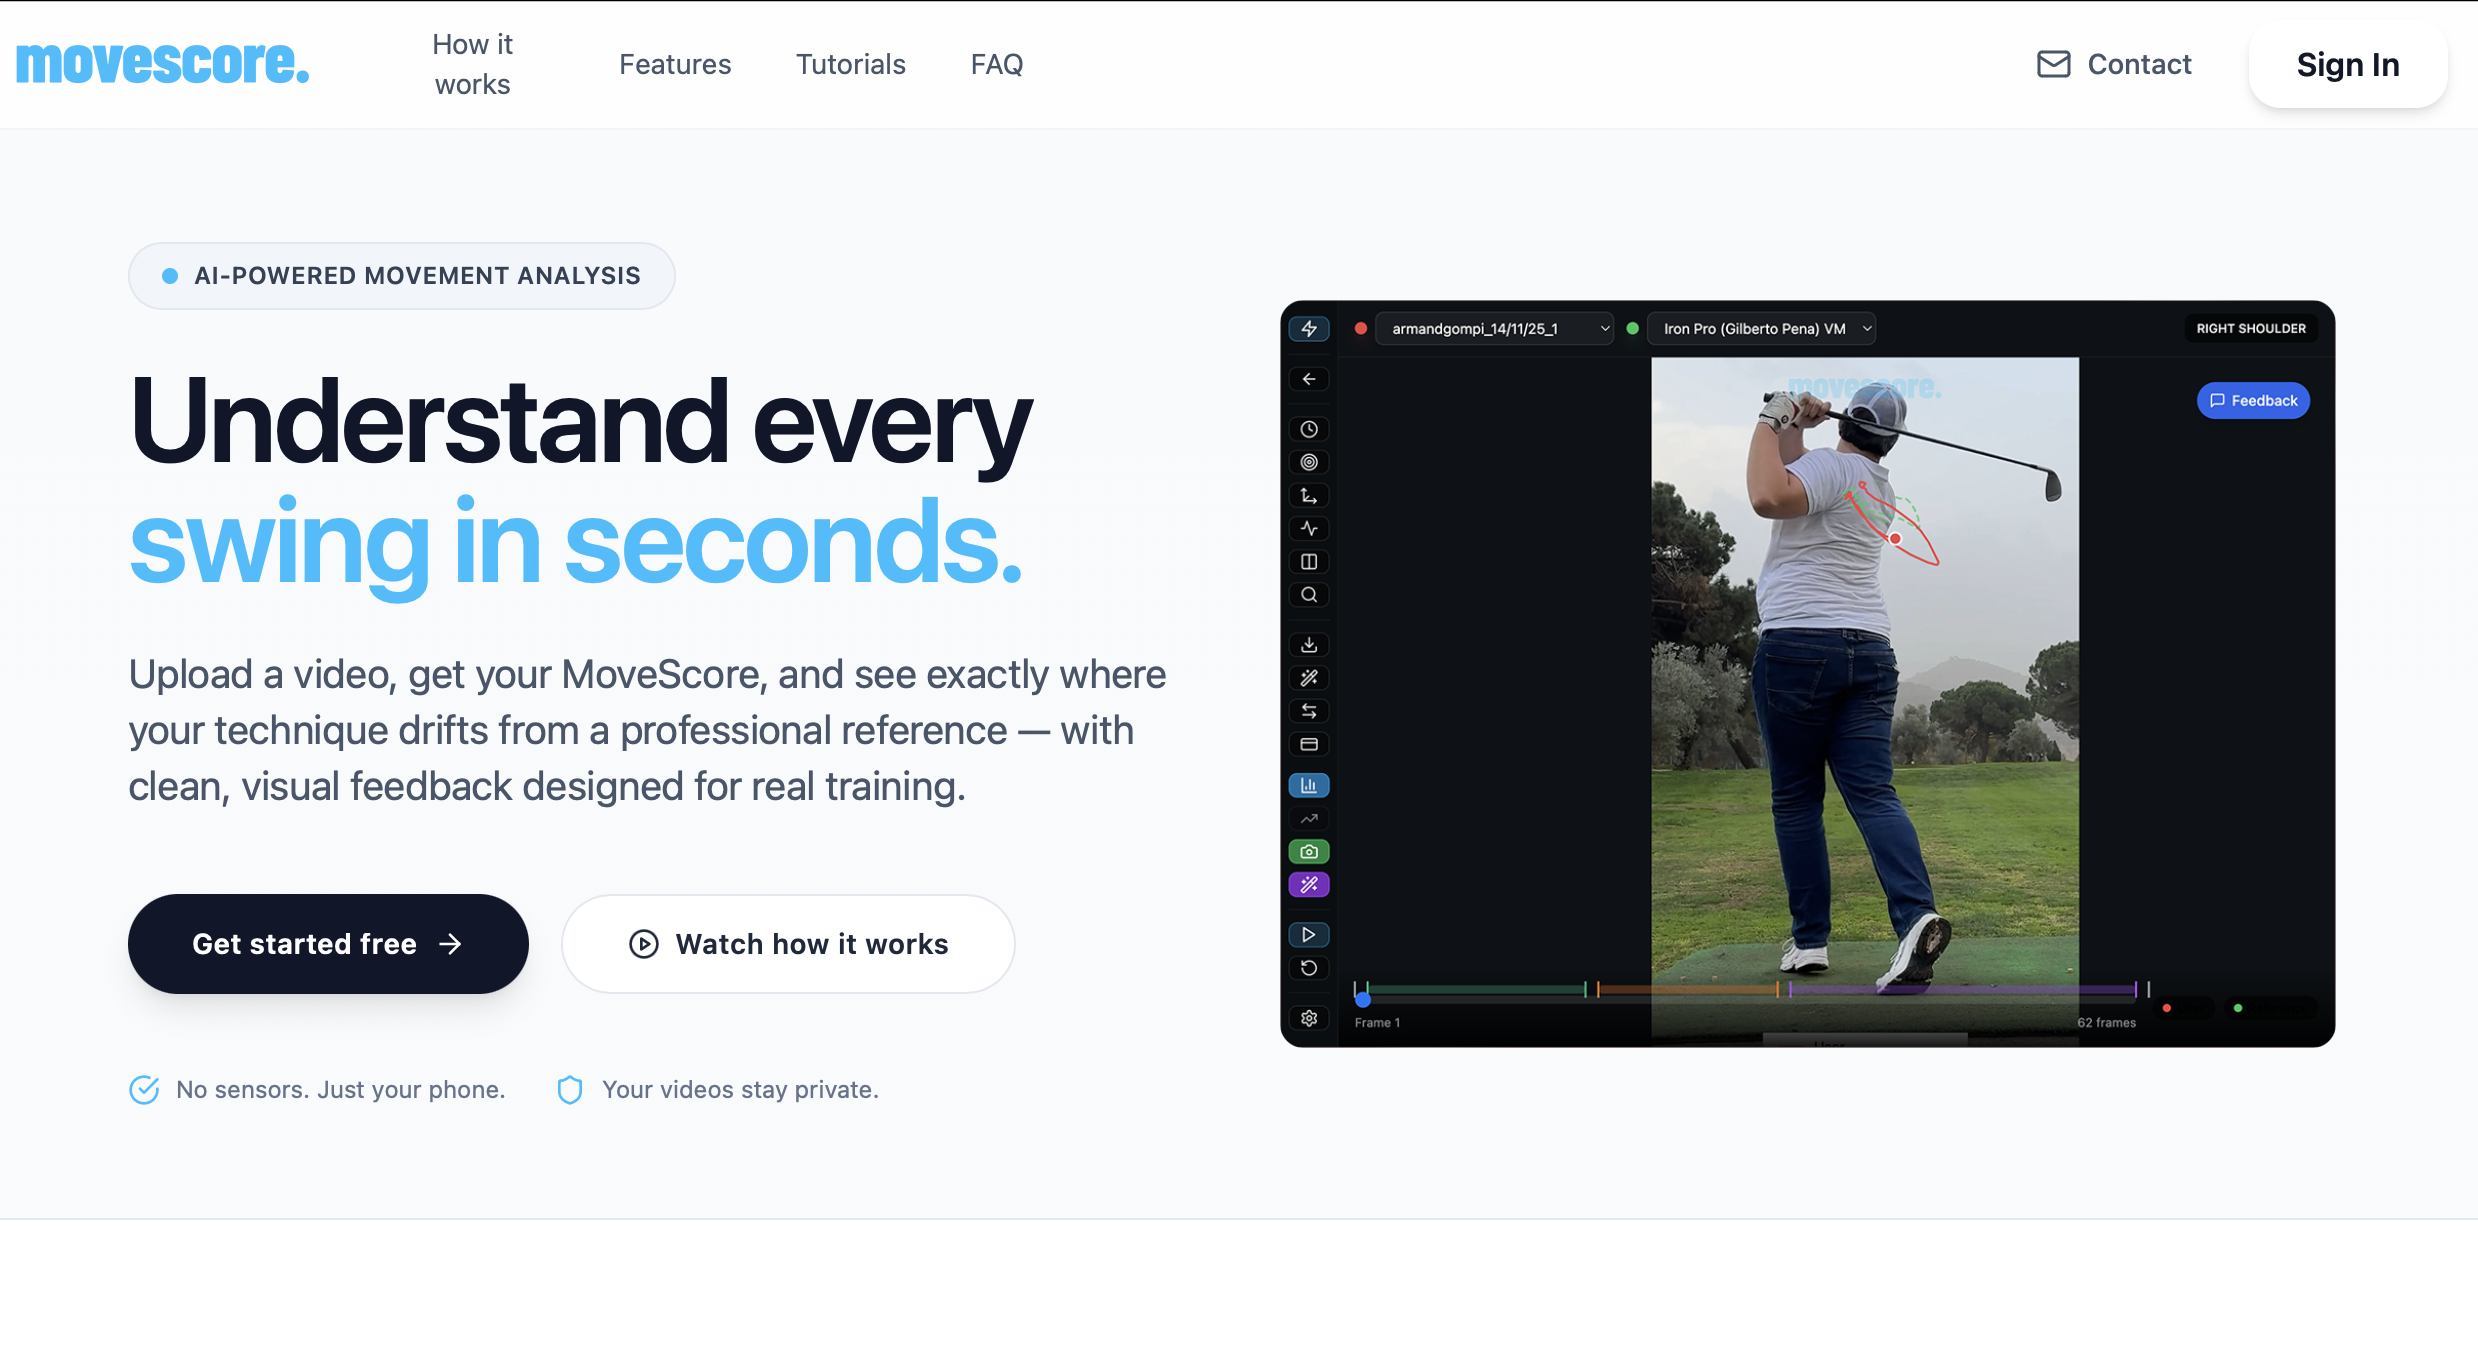Open the armandgompi_14/11/25_1 video dropdown
Image resolution: width=2478 pixels, height=1354 pixels.
click(1495, 329)
